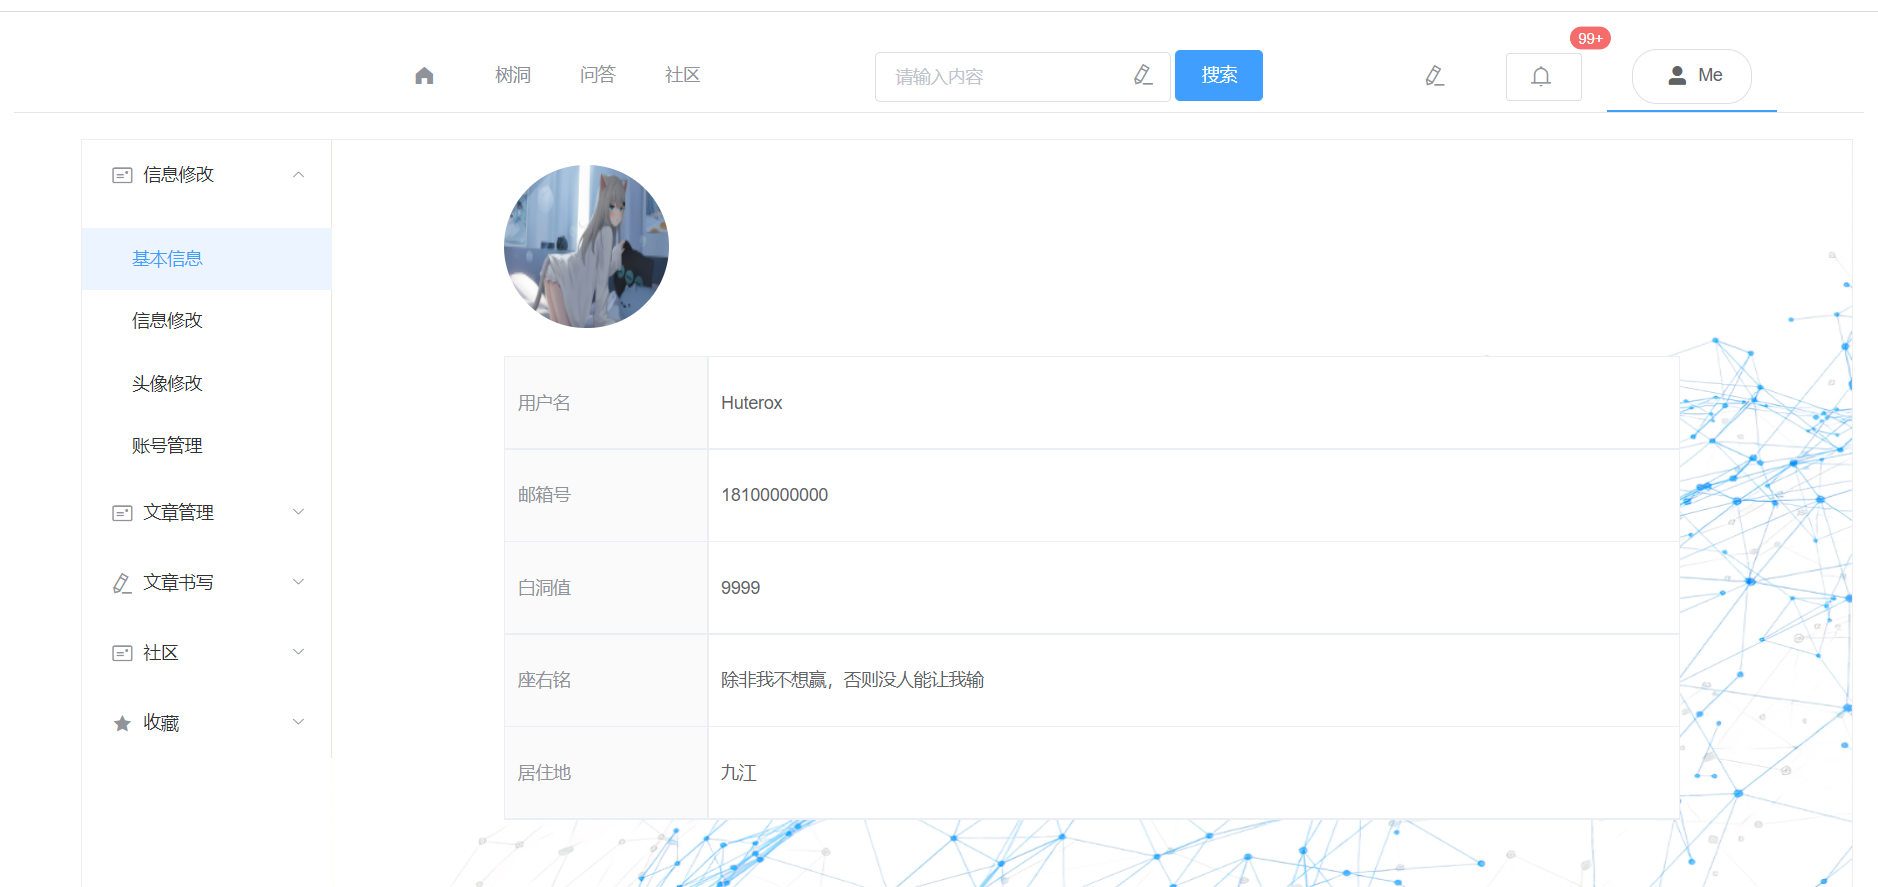Click 文章书写 sidebar label

(178, 583)
